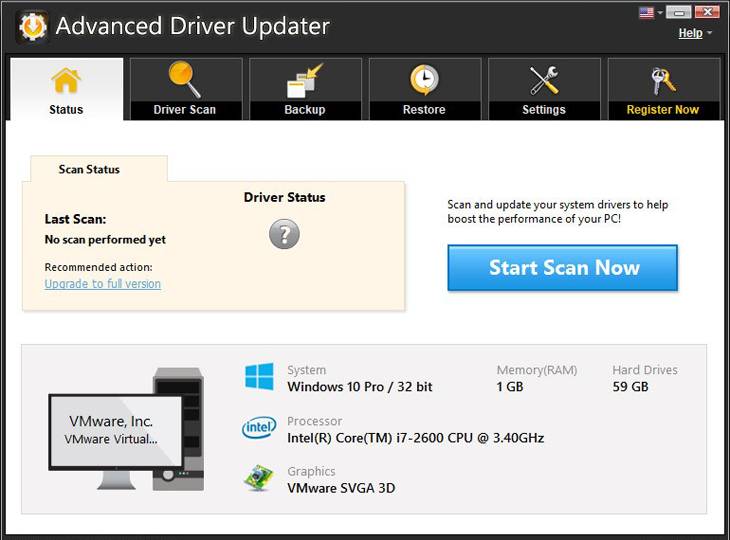Click the 'Memory(RAM)' label
Screen dimensions: 730x540
tap(537, 370)
